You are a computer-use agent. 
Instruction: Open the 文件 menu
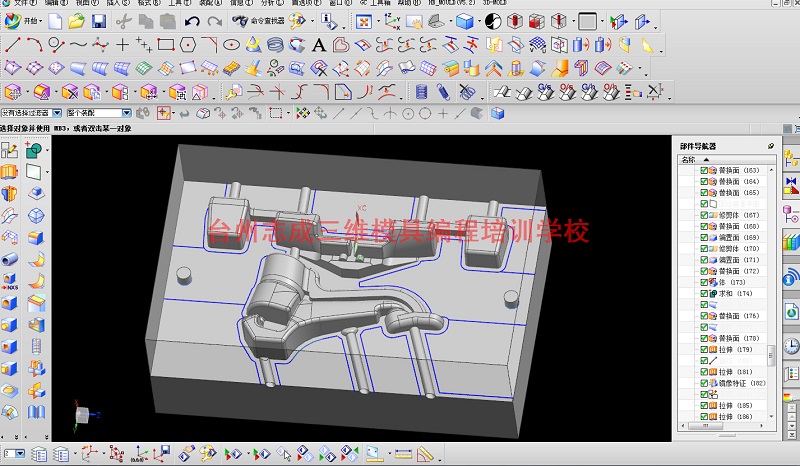coord(24,3)
